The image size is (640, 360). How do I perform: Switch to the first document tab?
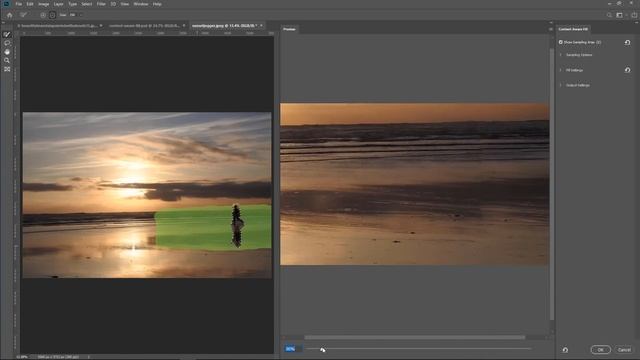tap(57, 26)
